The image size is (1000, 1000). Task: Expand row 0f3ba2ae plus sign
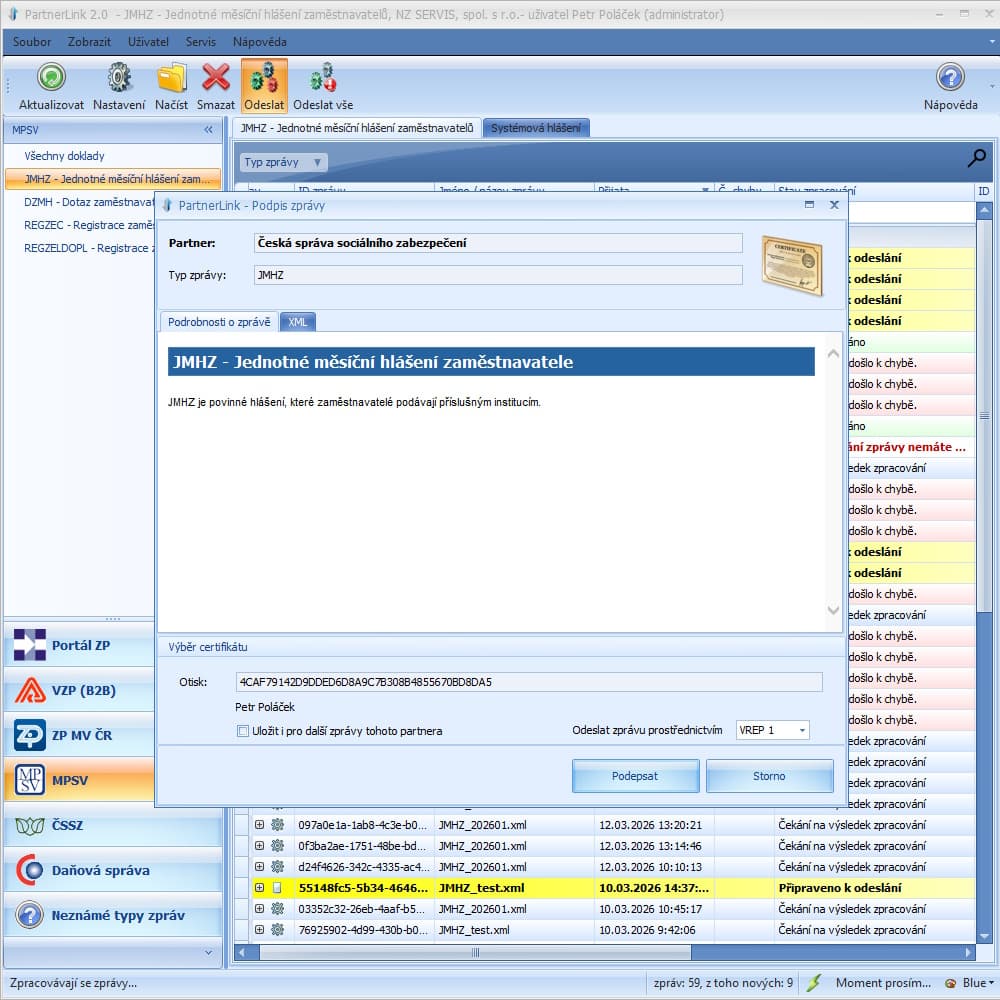point(260,846)
